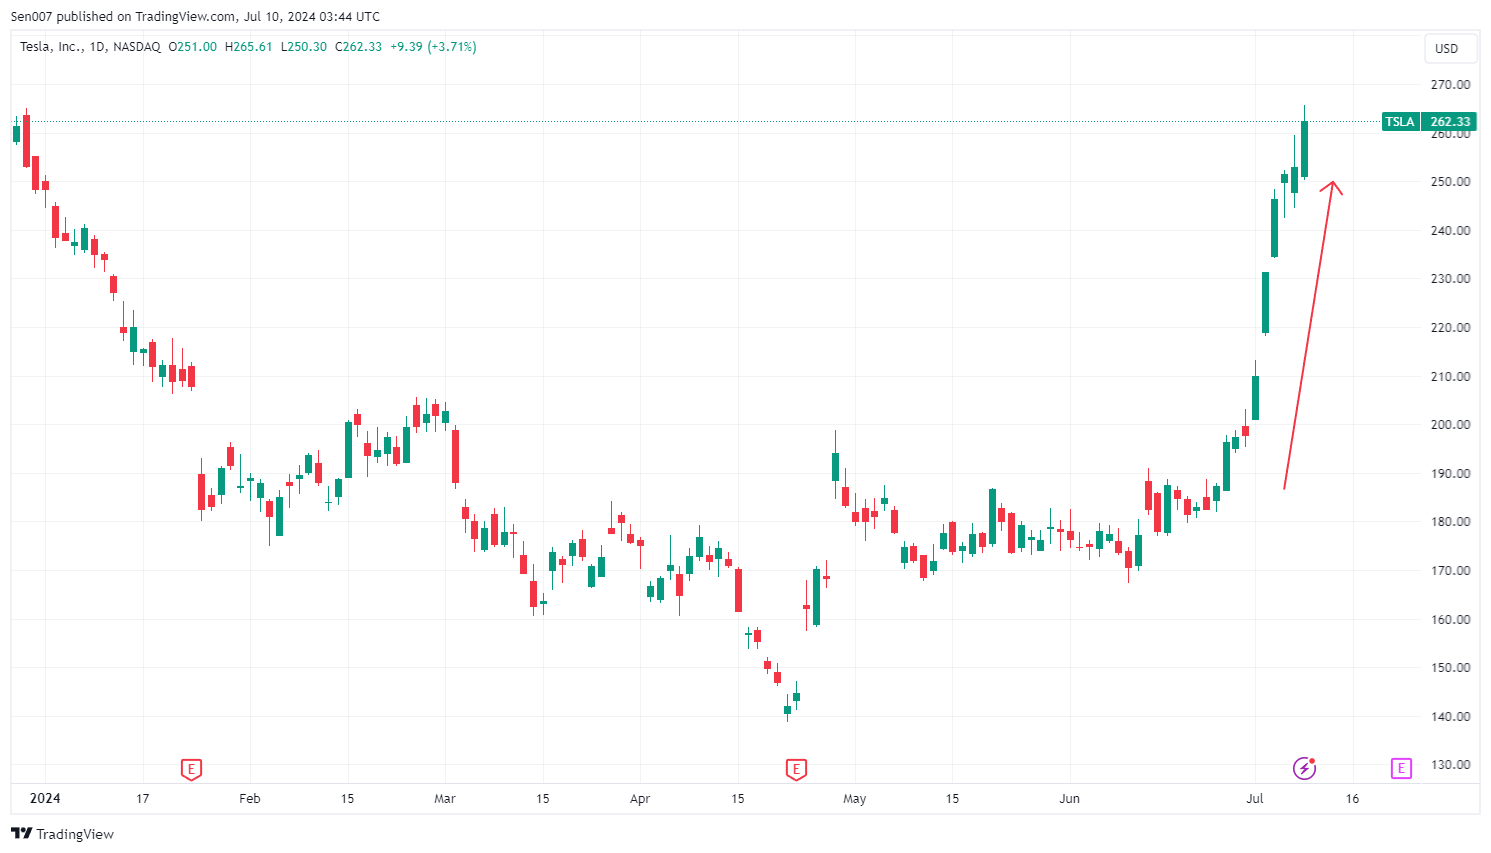Image resolution: width=1491 pixels, height=853 pixels.
Task: Click the 130.00 price axis label
Action: coord(1450,765)
